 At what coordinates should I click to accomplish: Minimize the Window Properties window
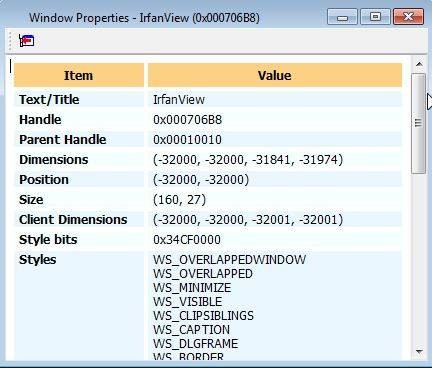click(x=342, y=17)
